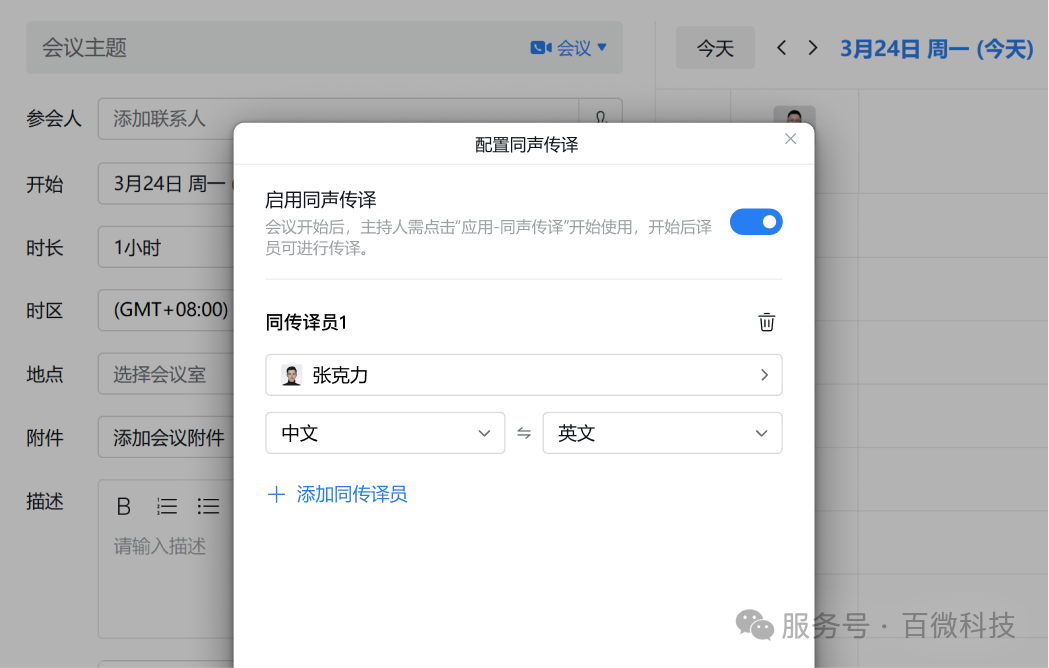This screenshot has width=1049, height=668.
Task: Click the plus icon before 添加同传译员
Action: [277, 494]
